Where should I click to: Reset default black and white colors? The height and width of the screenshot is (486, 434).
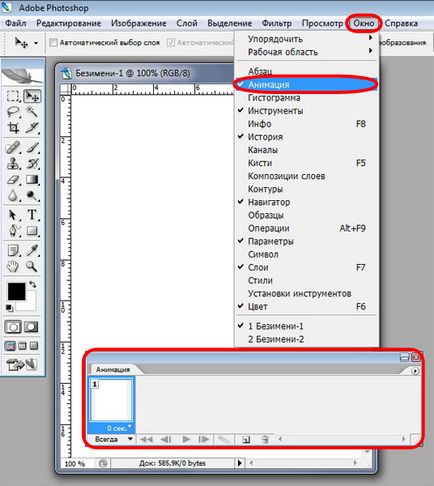pos(9,308)
